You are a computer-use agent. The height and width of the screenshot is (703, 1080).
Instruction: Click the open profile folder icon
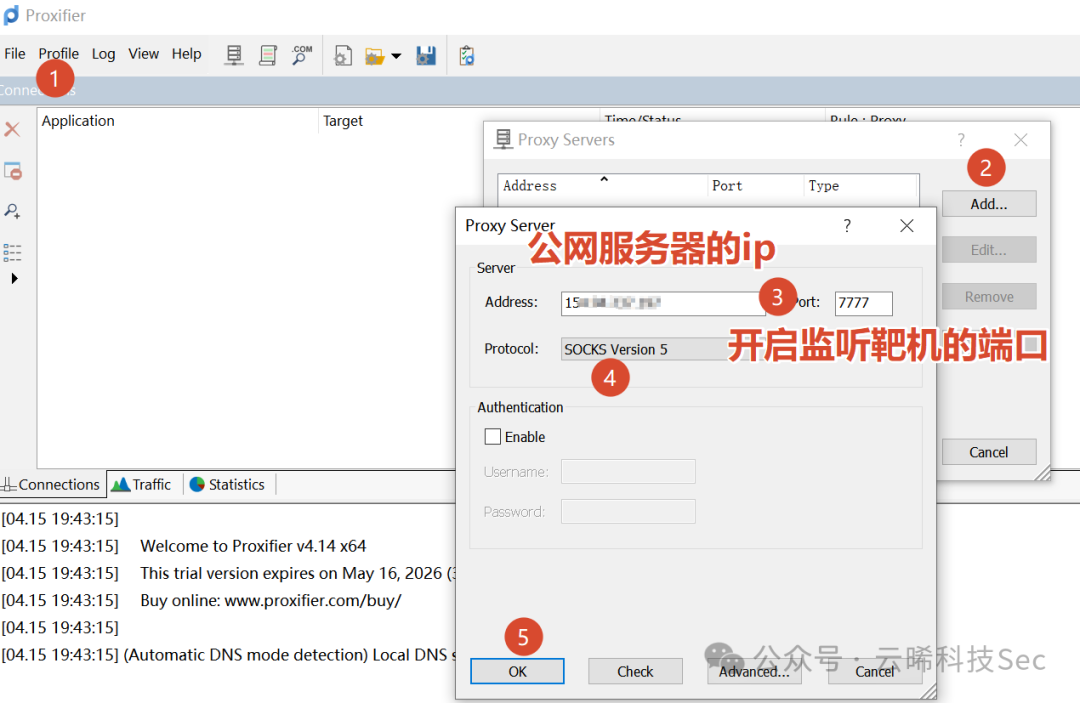pyautogui.click(x=375, y=56)
